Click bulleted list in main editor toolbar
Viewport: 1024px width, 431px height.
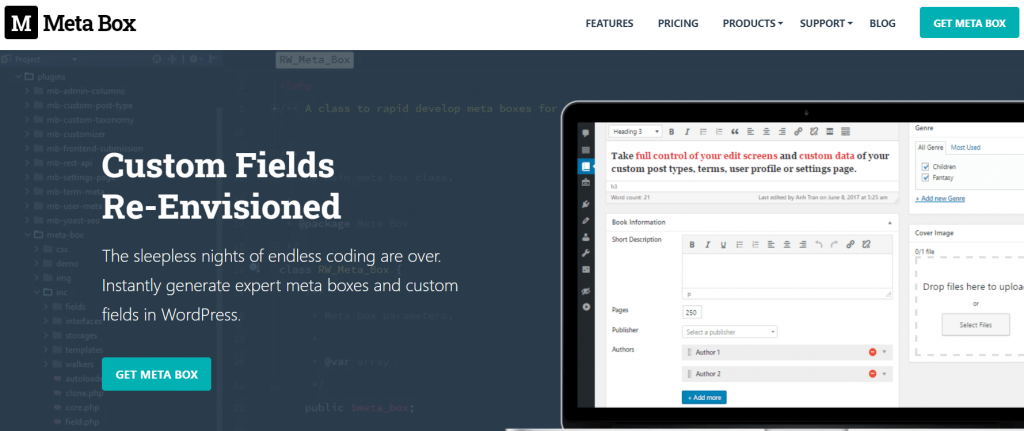point(703,132)
